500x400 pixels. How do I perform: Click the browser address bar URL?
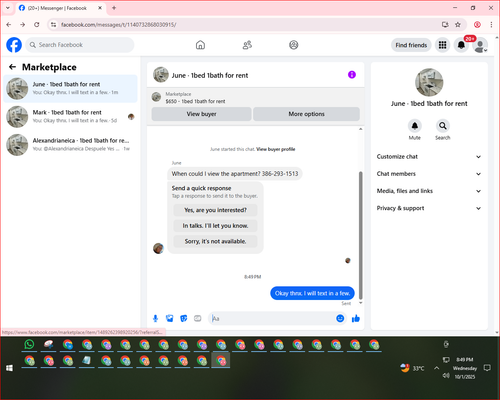point(119,25)
